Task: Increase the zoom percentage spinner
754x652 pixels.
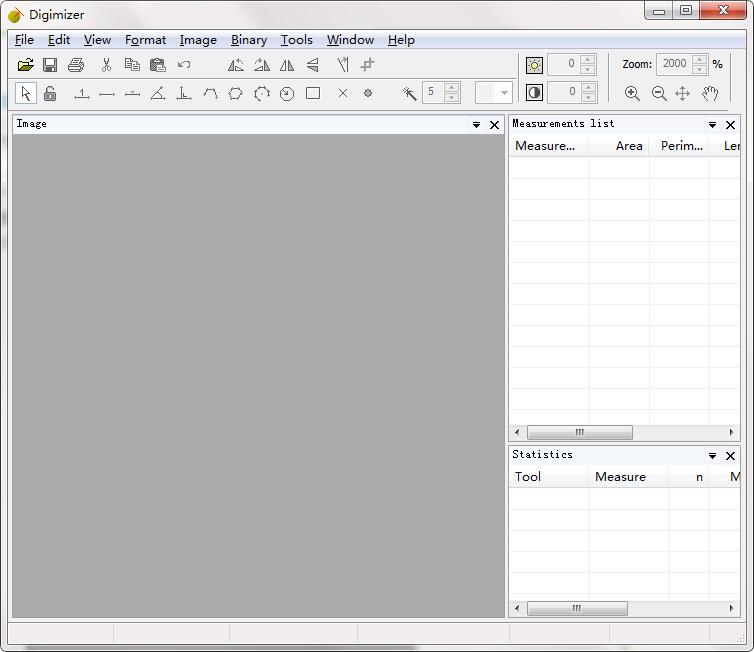Action: (700, 60)
